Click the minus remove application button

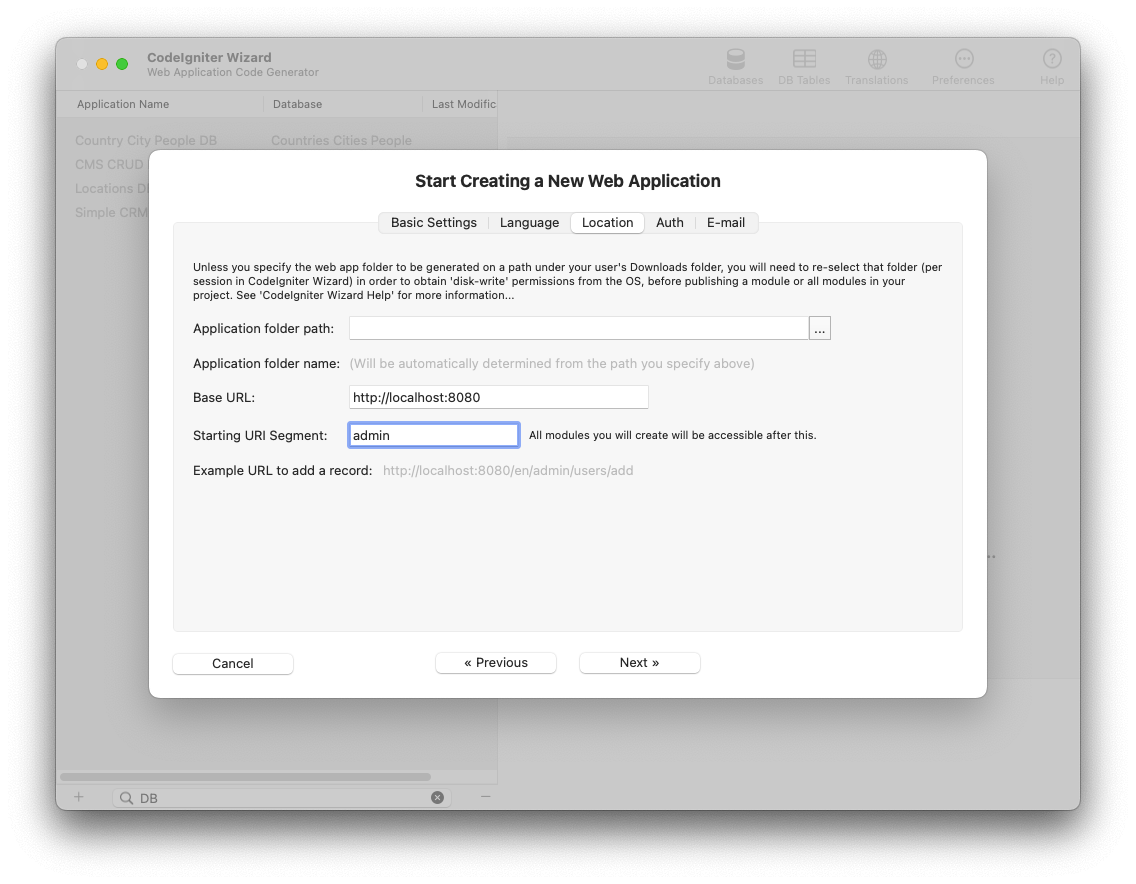click(x=486, y=797)
